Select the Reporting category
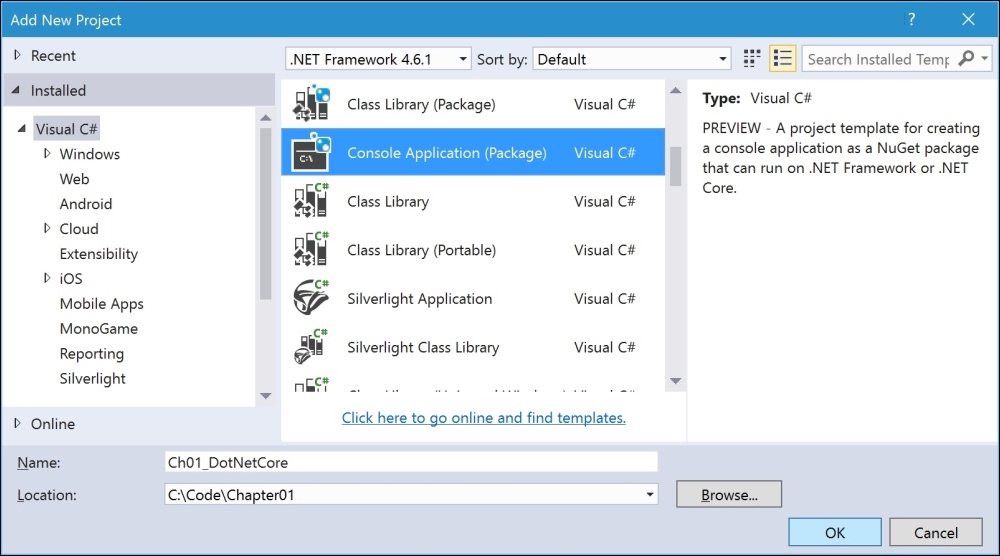This screenshot has width=1000, height=556. [92, 353]
